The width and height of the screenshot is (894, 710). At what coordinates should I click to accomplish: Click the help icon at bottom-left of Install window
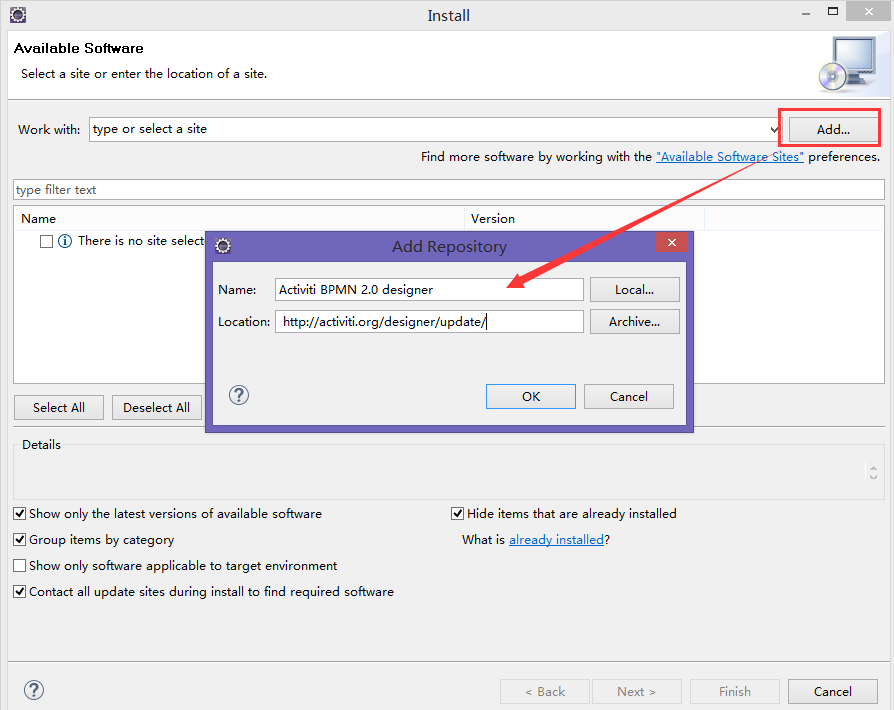(x=34, y=690)
